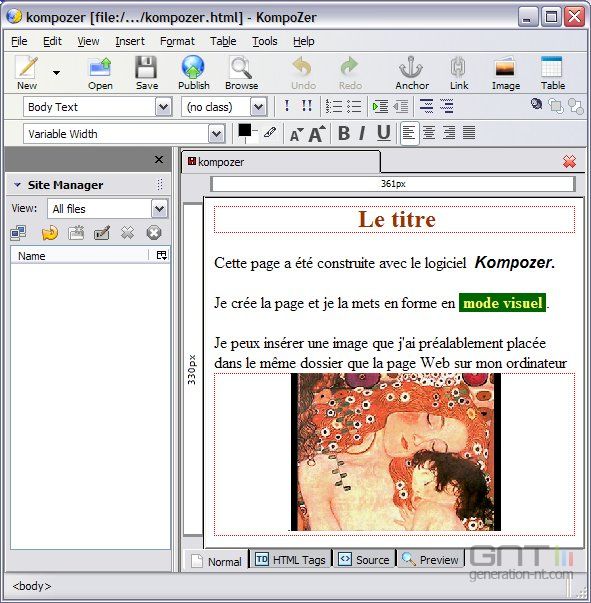Insert Image using toolbar icon
Screen dimensions: 591x603
pos(506,73)
